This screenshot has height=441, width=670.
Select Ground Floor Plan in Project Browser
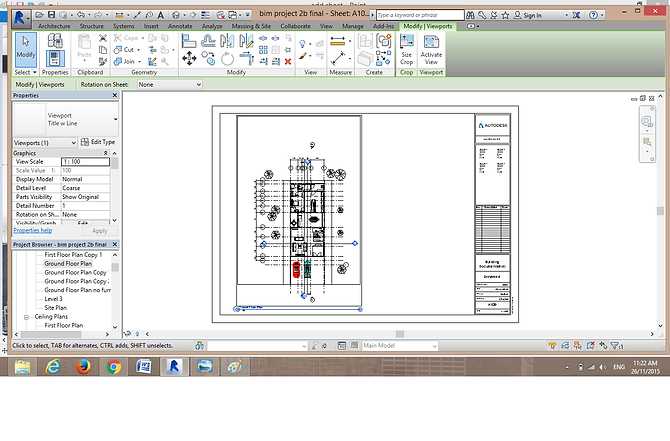68,264
